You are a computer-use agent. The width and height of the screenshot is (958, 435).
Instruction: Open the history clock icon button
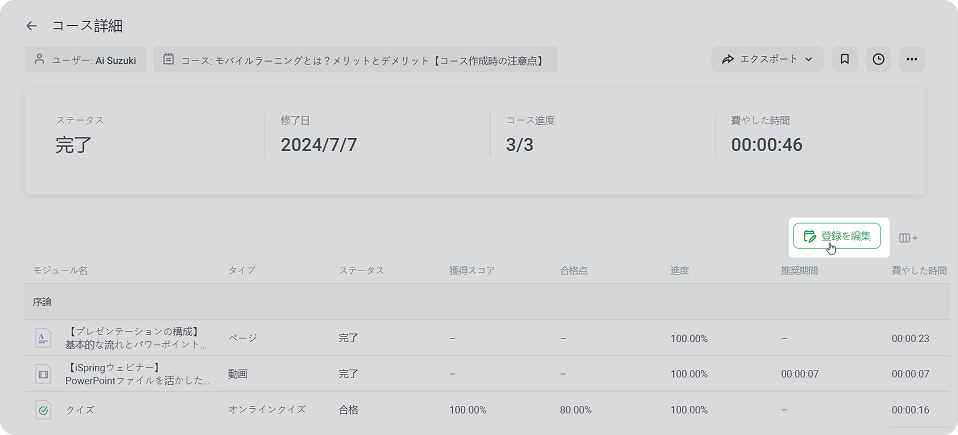pyautogui.click(x=878, y=59)
